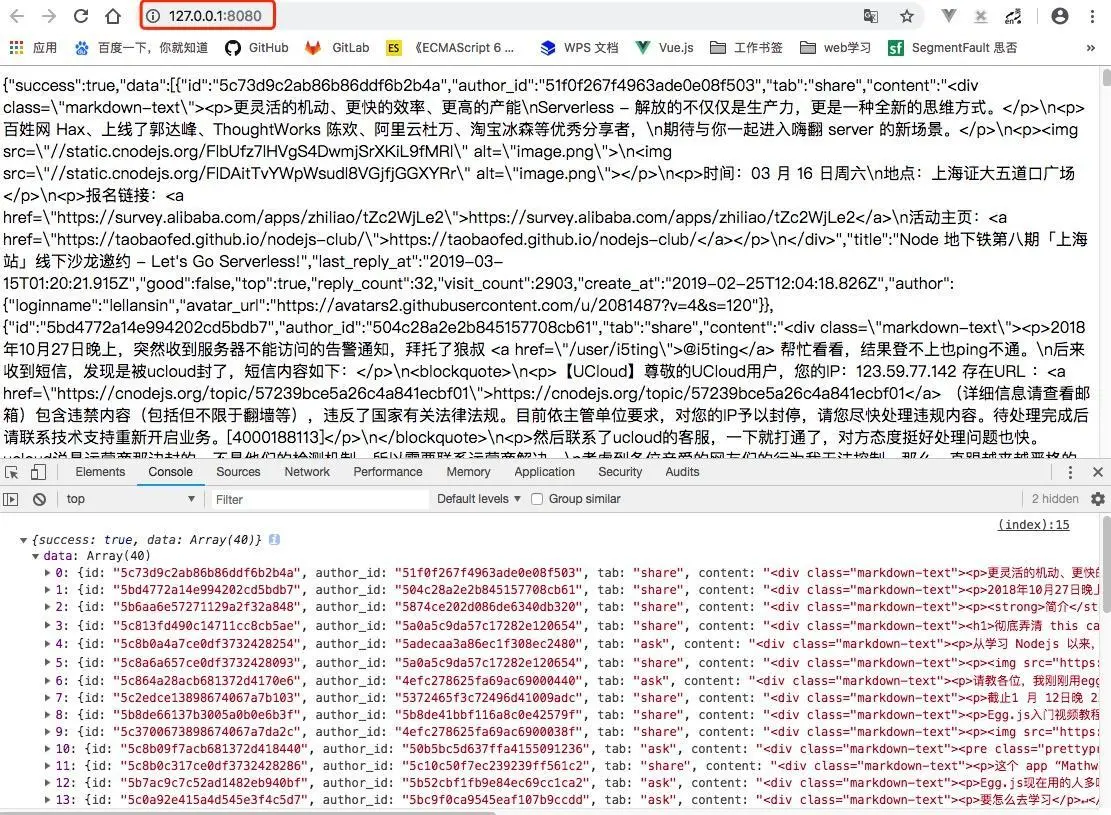Click the page vertical scrollbar
This screenshot has width=1111, height=815.
coord(1106,77)
